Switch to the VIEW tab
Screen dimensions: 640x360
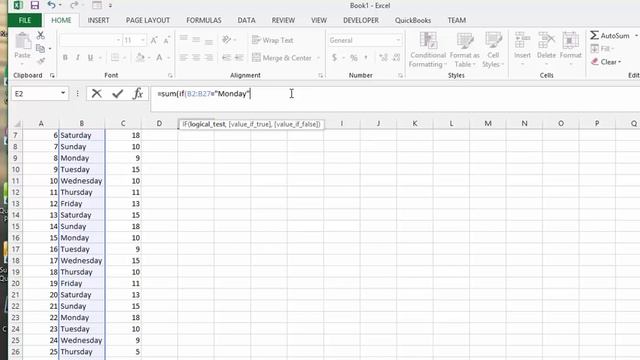click(319, 20)
